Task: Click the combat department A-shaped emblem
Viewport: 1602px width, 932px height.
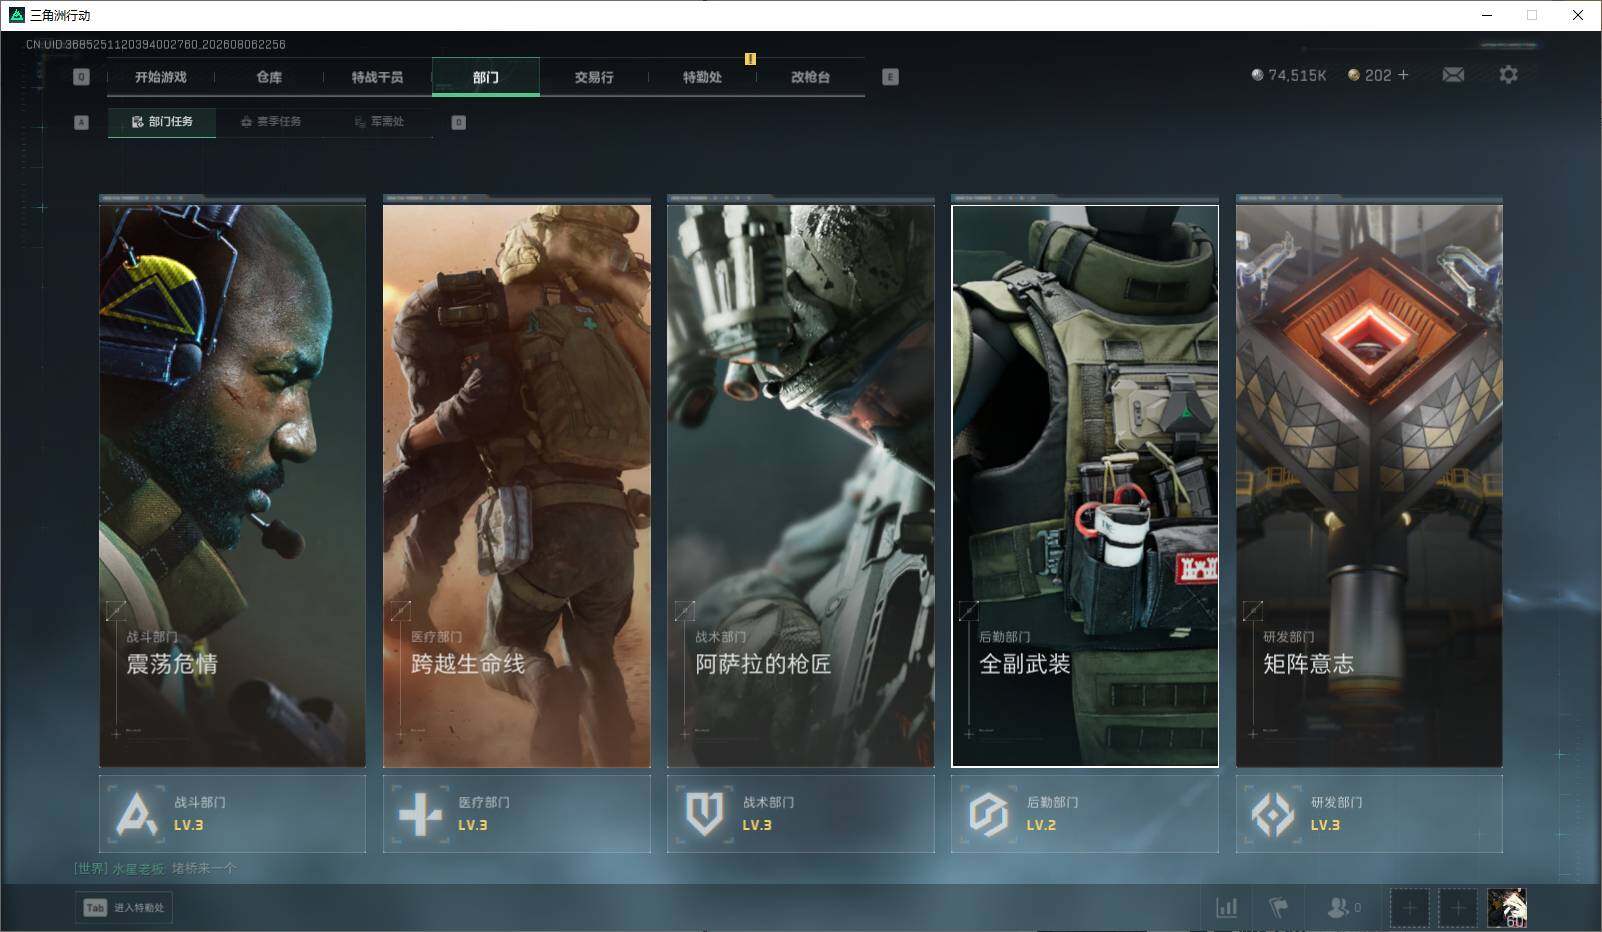Action: tap(137, 814)
